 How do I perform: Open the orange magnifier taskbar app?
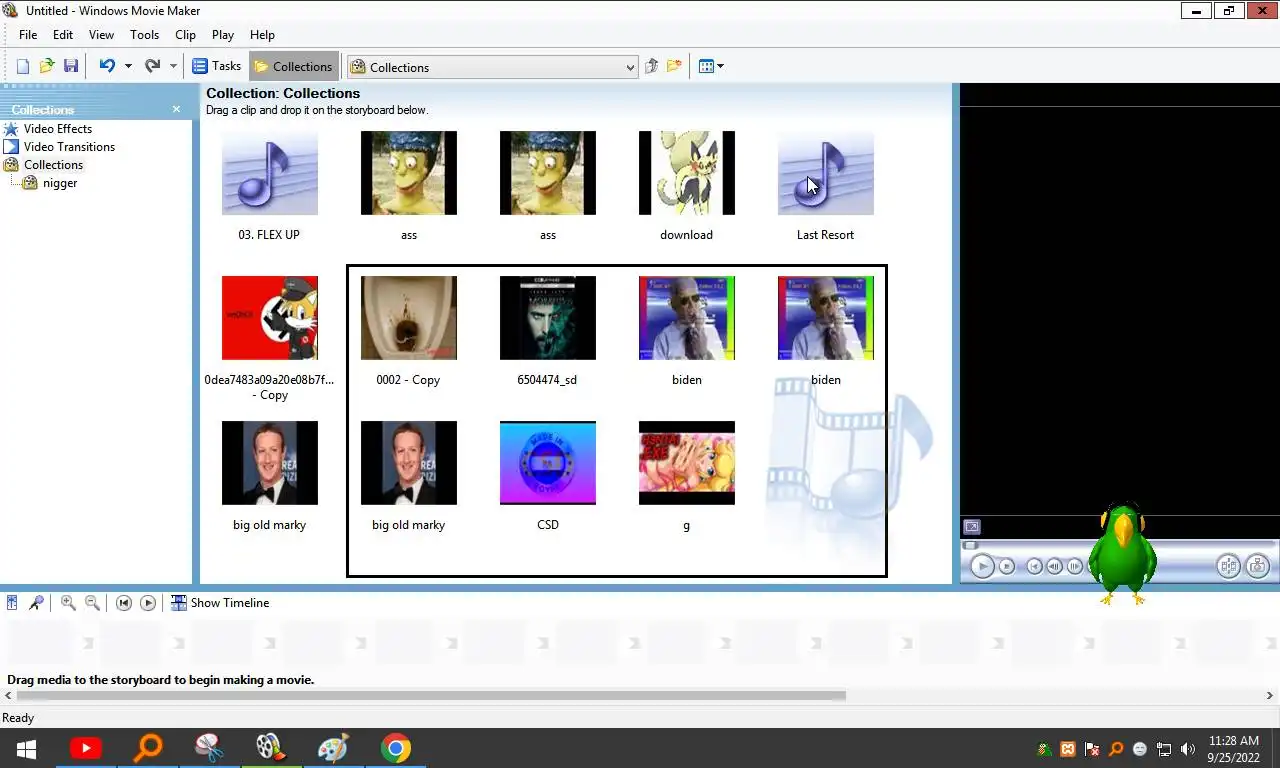[148, 748]
